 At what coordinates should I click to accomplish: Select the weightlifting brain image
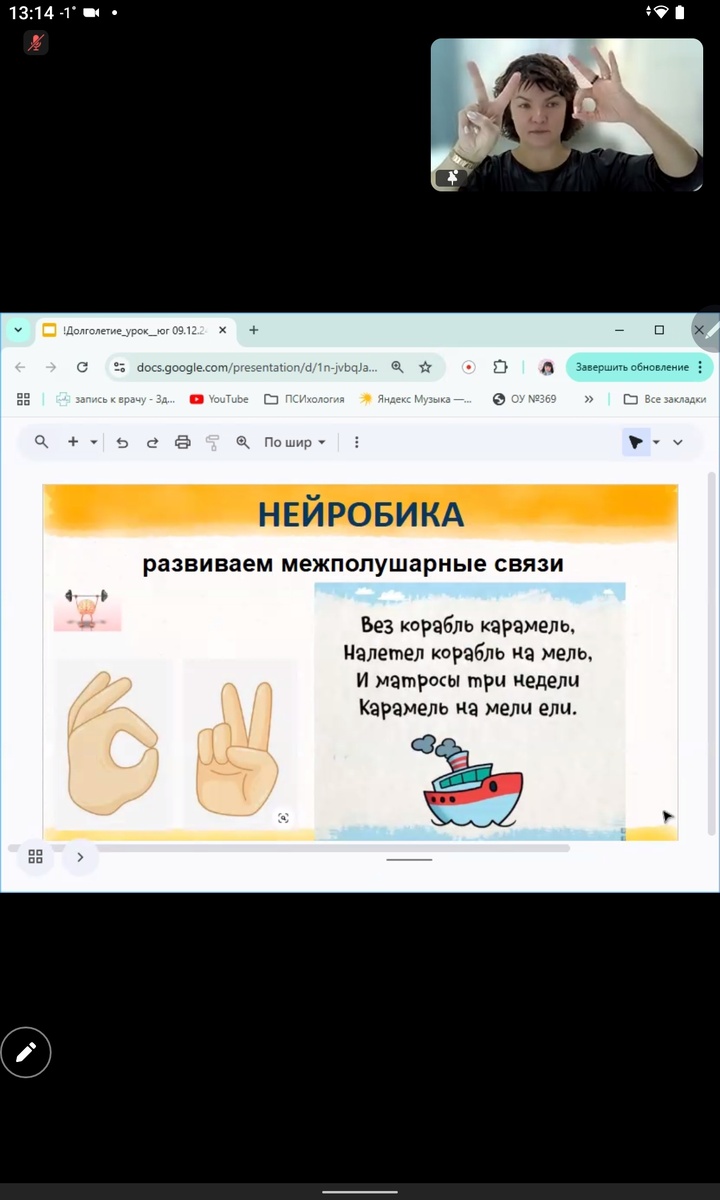(87, 610)
